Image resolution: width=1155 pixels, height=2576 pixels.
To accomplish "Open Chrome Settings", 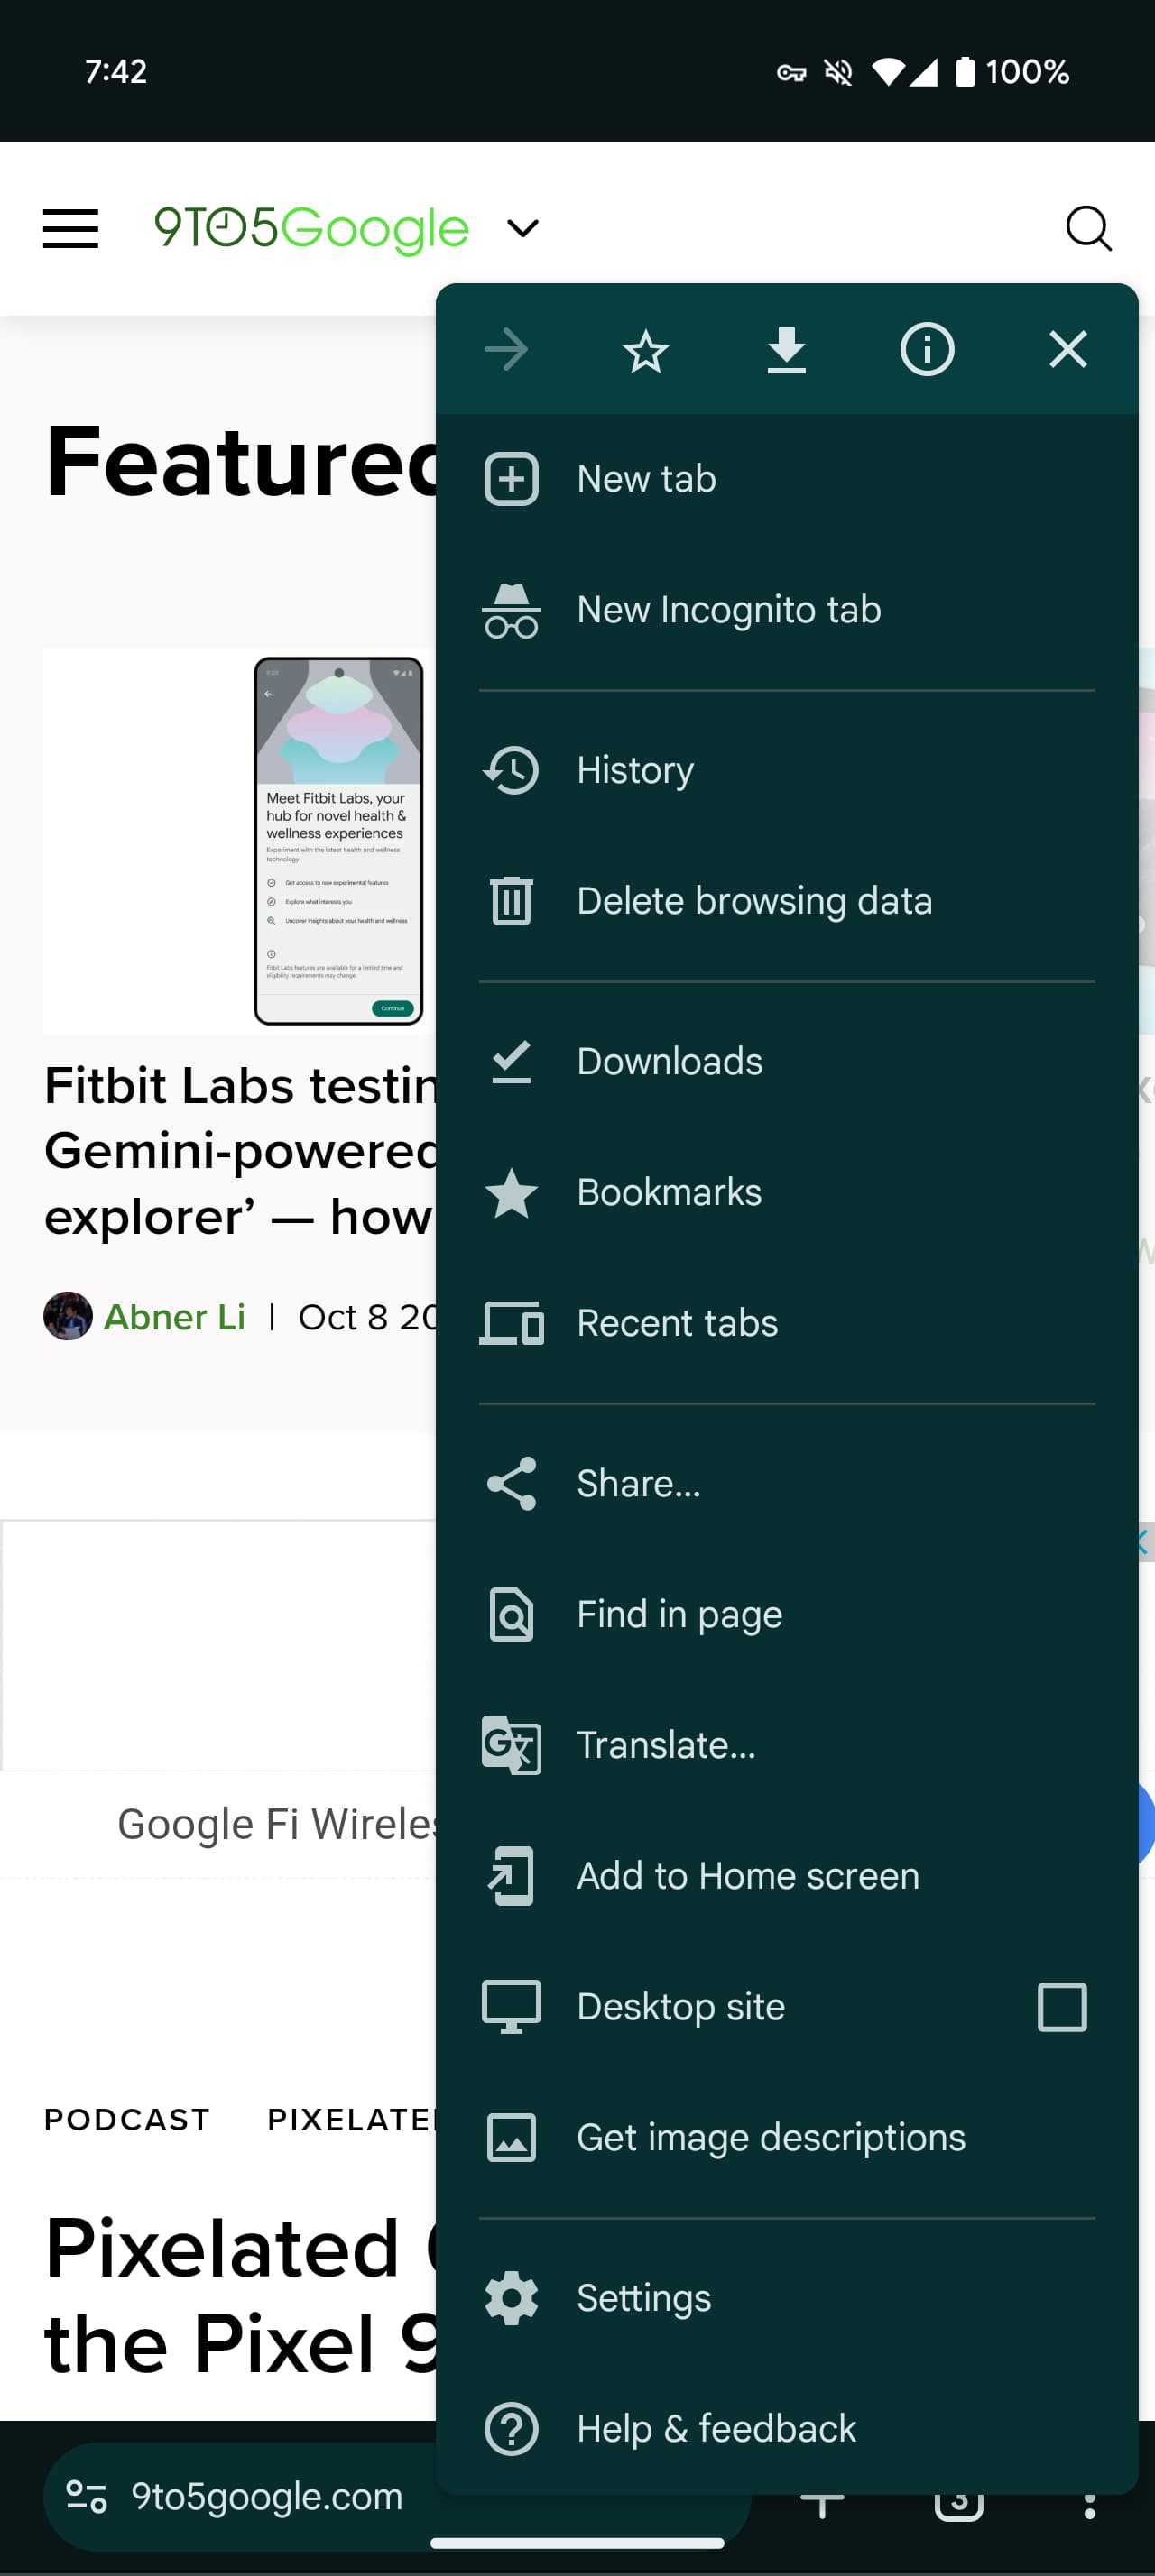I will coord(644,2298).
